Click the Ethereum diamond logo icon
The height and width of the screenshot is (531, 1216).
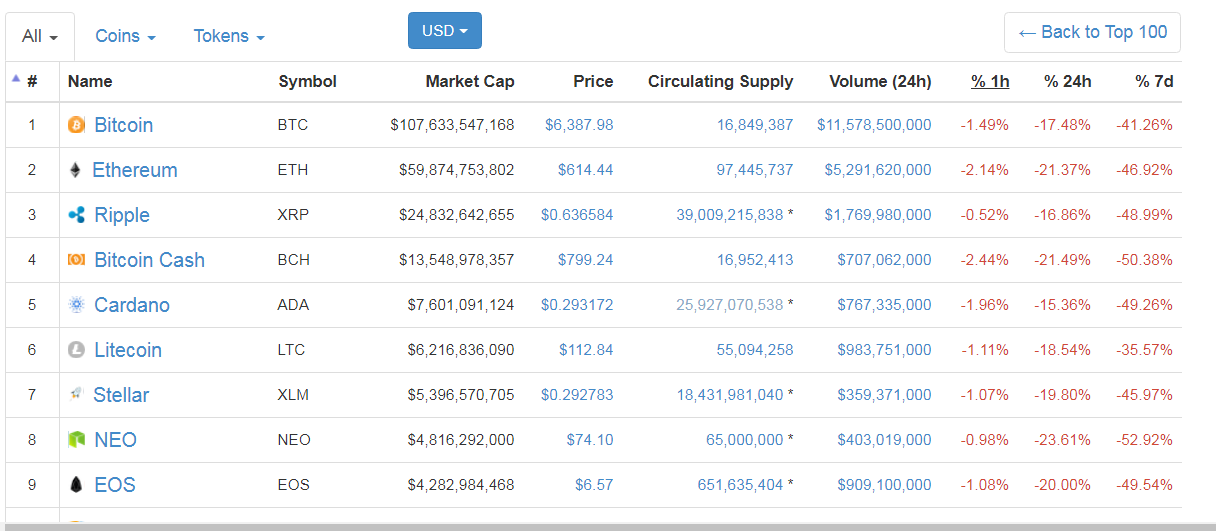75,170
